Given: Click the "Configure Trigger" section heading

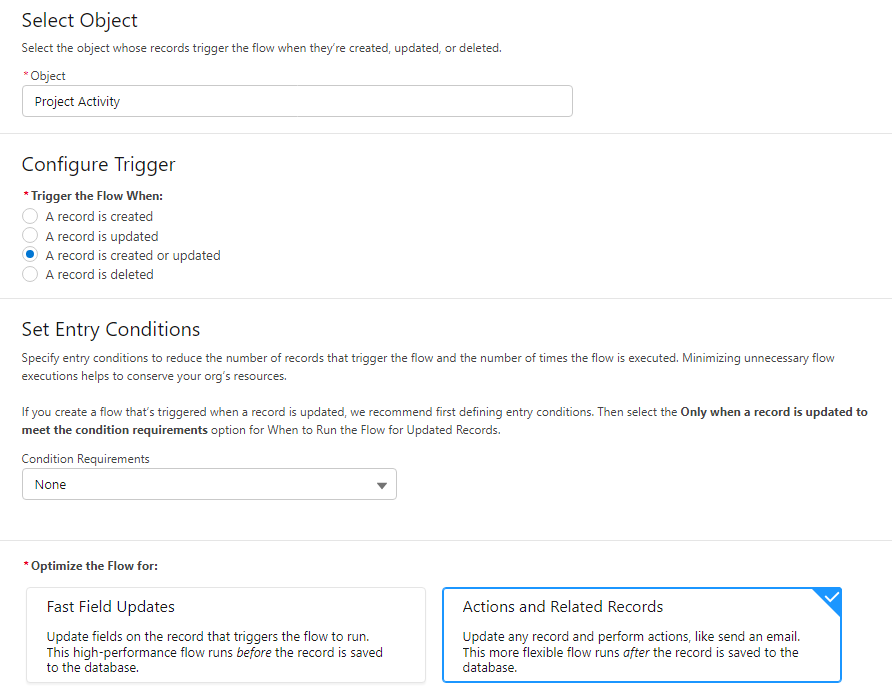Looking at the screenshot, I should pyautogui.click(x=98, y=165).
